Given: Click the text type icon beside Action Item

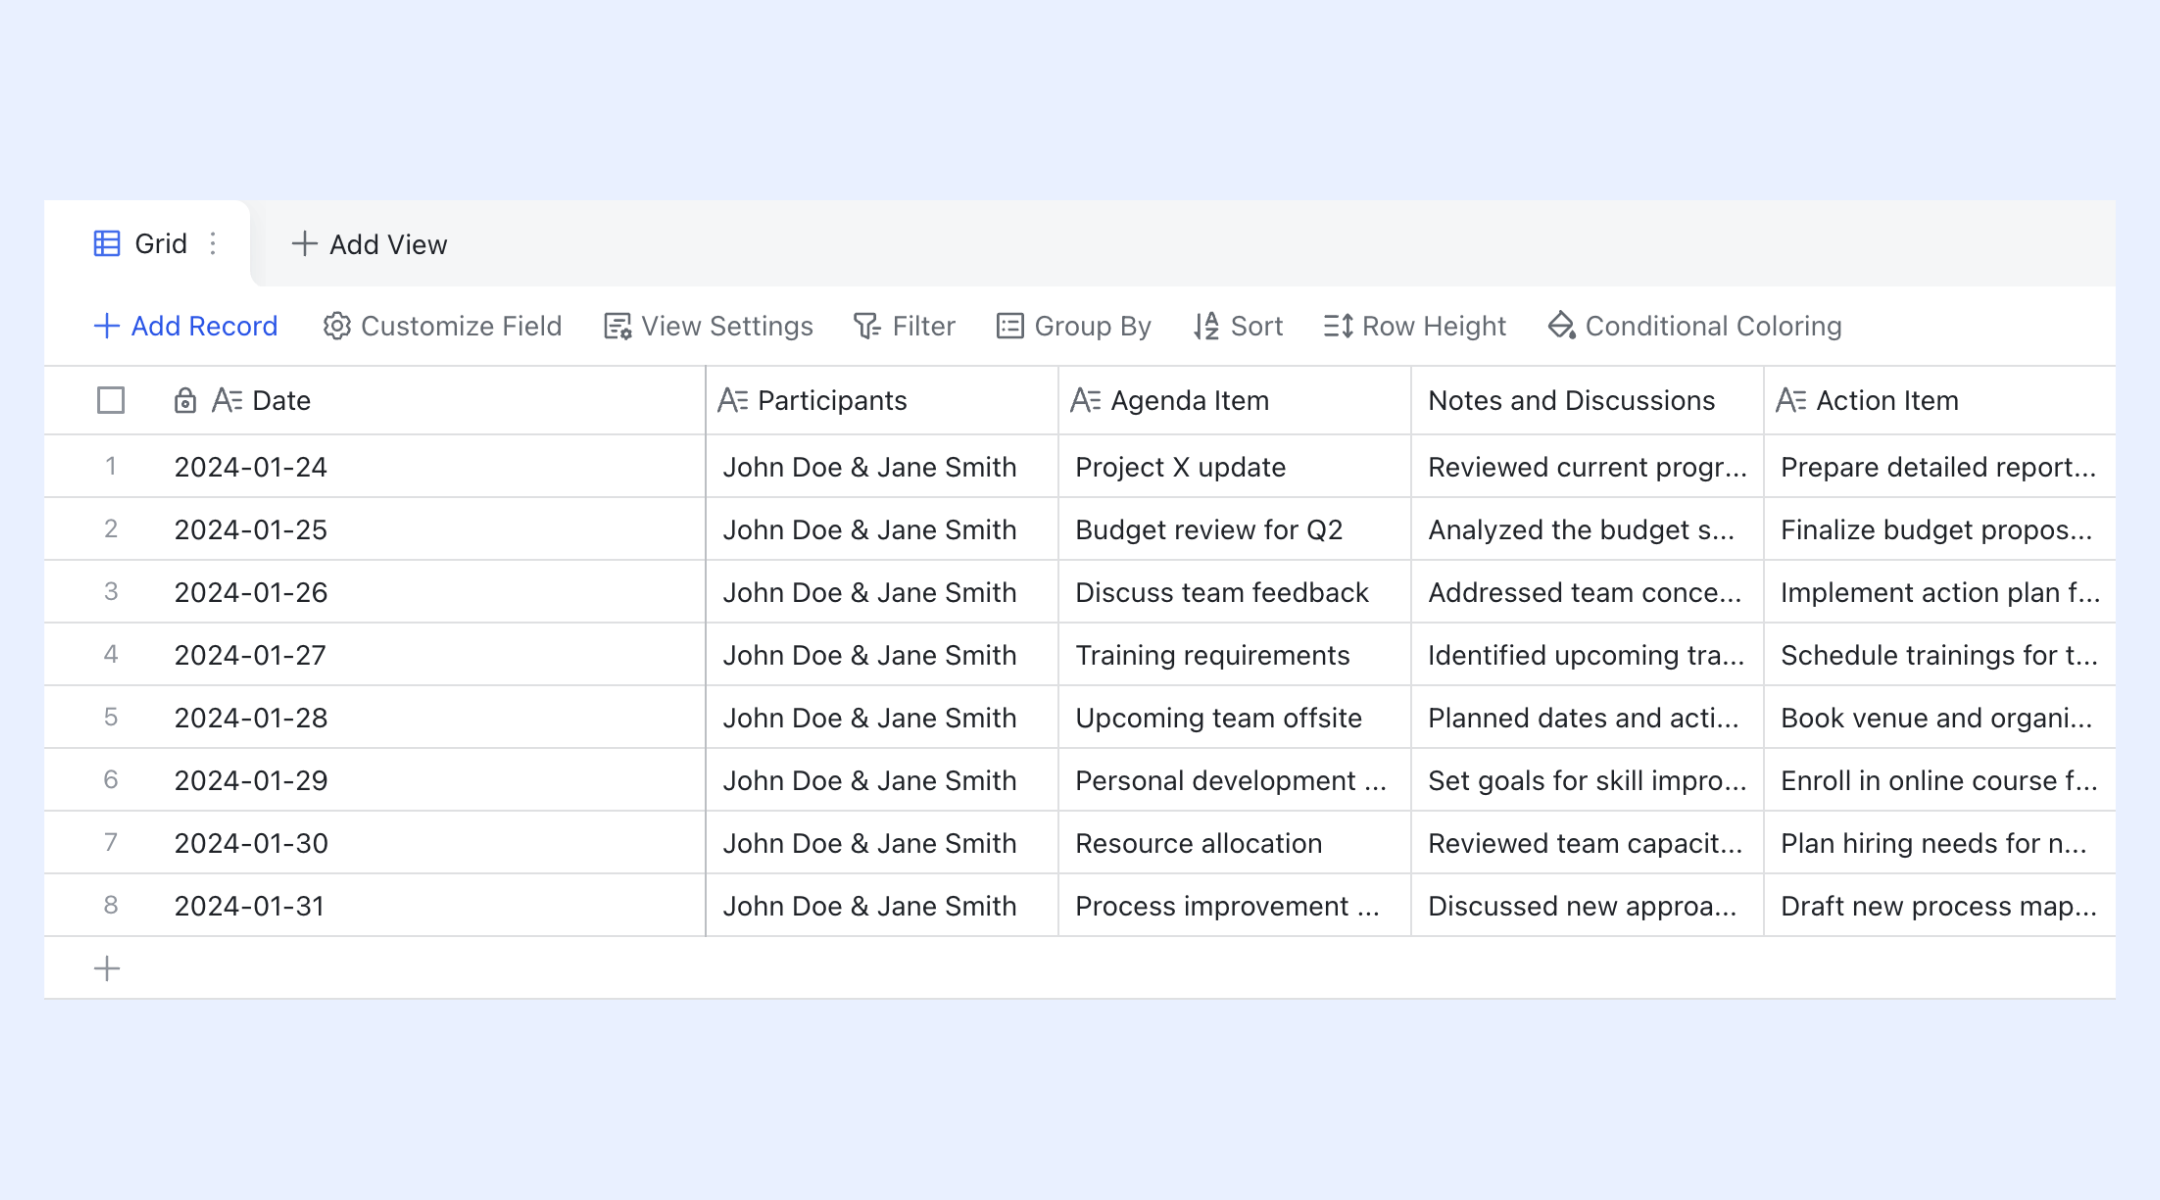Looking at the screenshot, I should (x=1791, y=401).
